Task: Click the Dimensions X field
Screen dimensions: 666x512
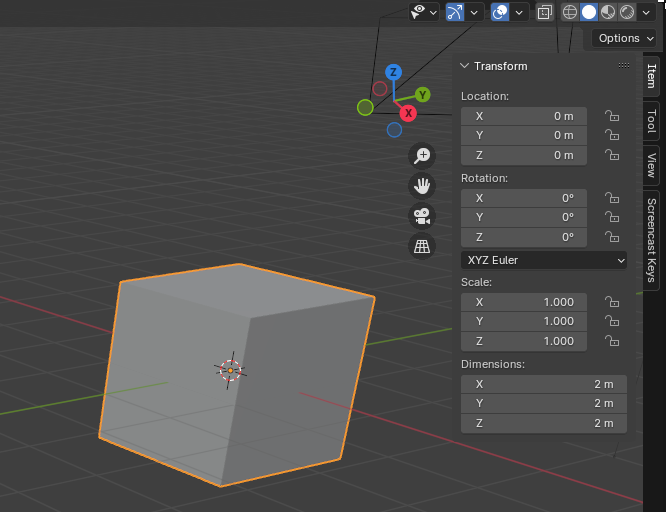Action: (x=544, y=384)
